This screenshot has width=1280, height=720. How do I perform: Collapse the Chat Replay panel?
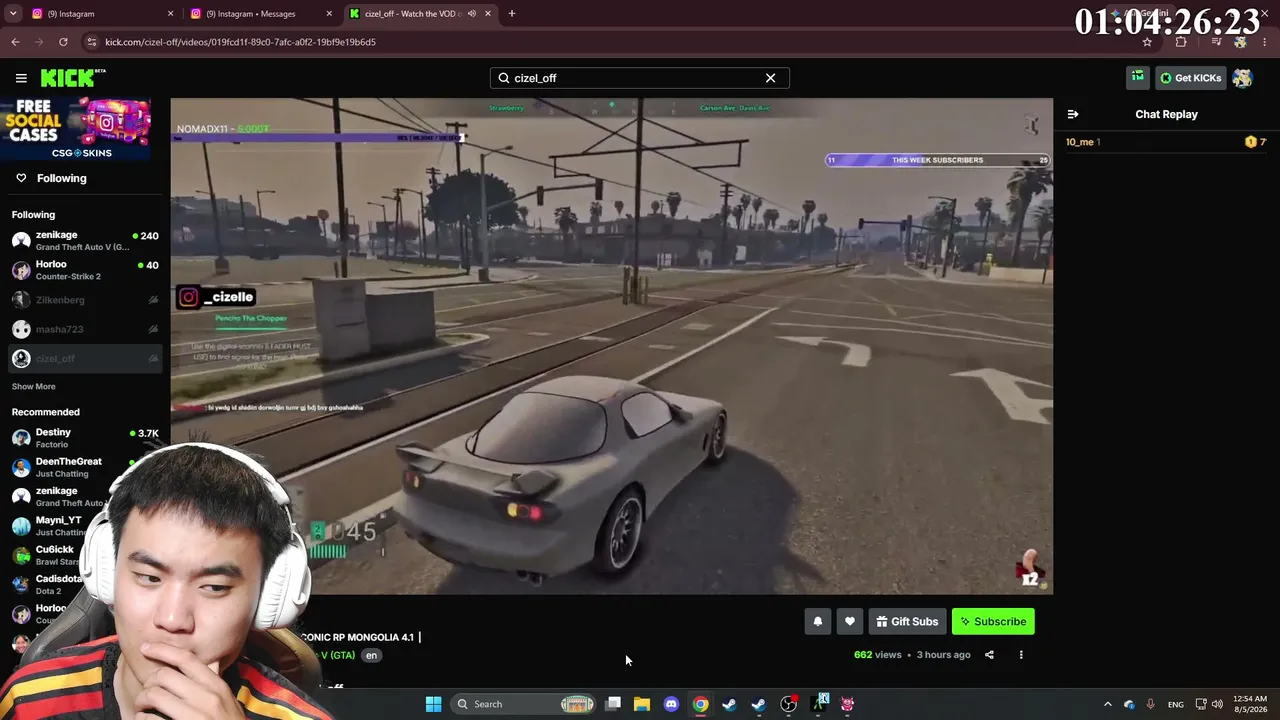pyautogui.click(x=1073, y=114)
